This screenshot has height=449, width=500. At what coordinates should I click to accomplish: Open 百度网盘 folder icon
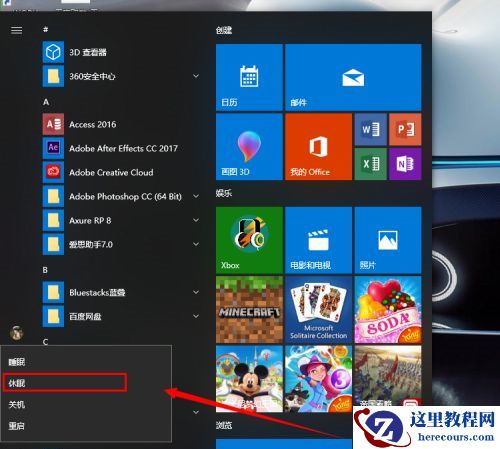pos(53,316)
